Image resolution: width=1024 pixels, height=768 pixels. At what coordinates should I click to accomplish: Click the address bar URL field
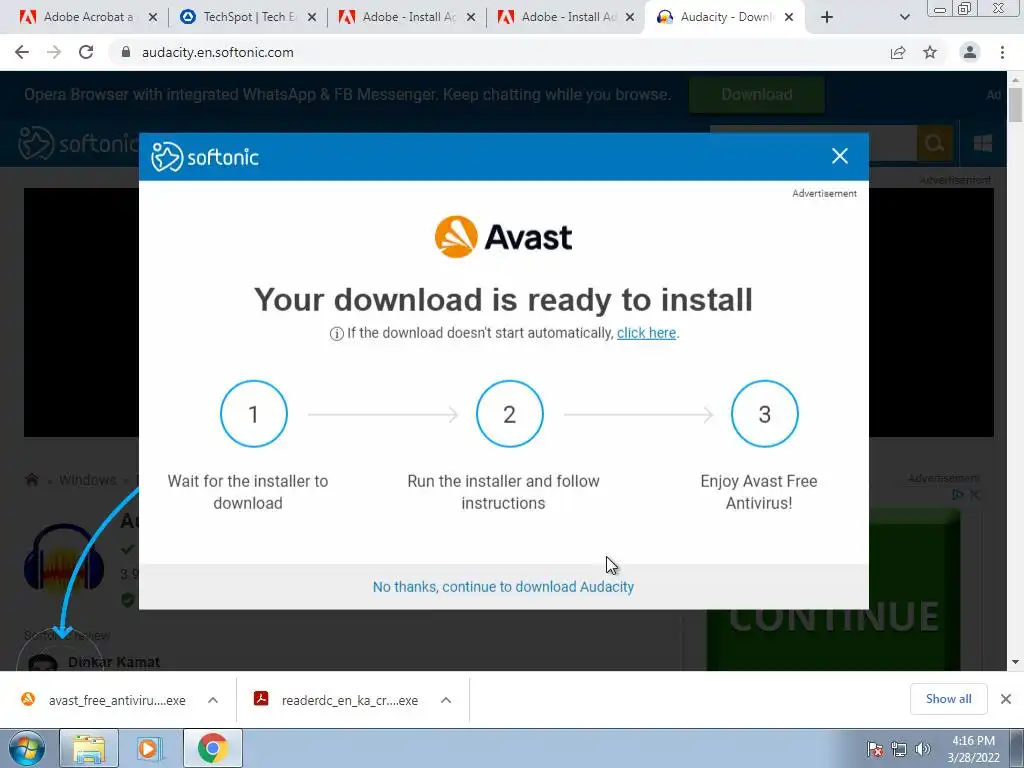(x=496, y=52)
